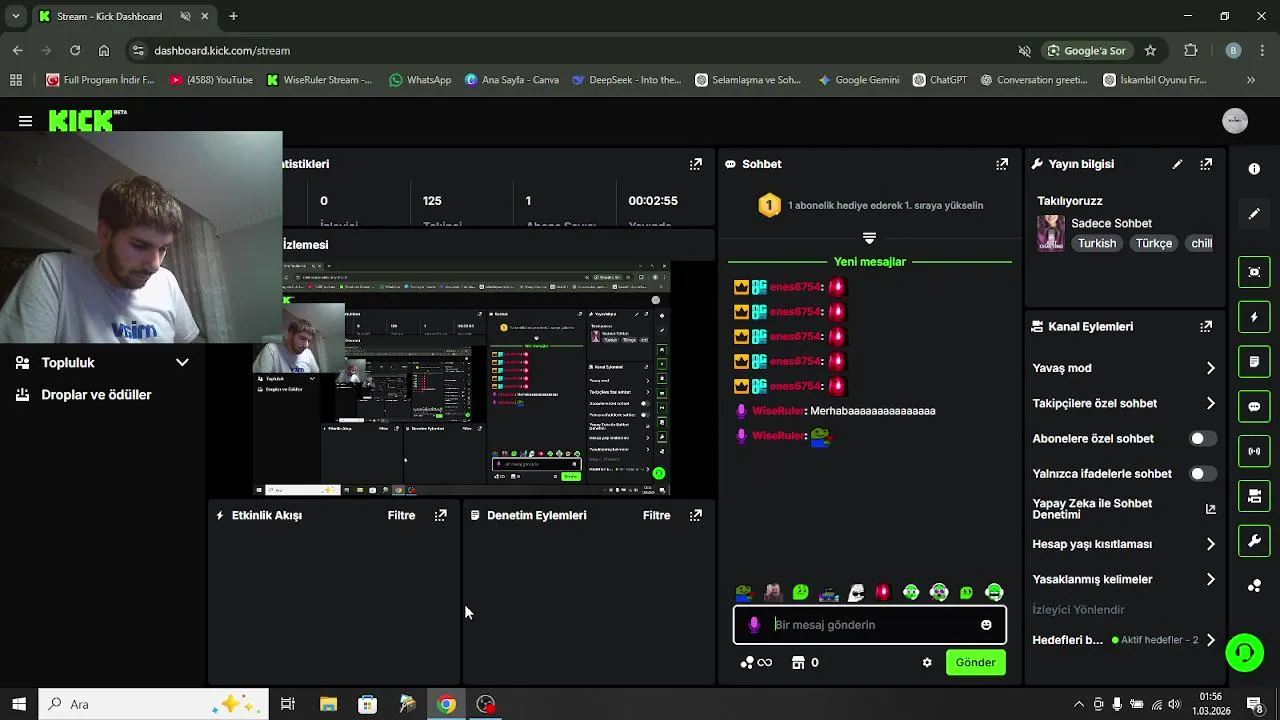
Task: Pop out the Denetim Eylemleri panel
Action: point(695,515)
